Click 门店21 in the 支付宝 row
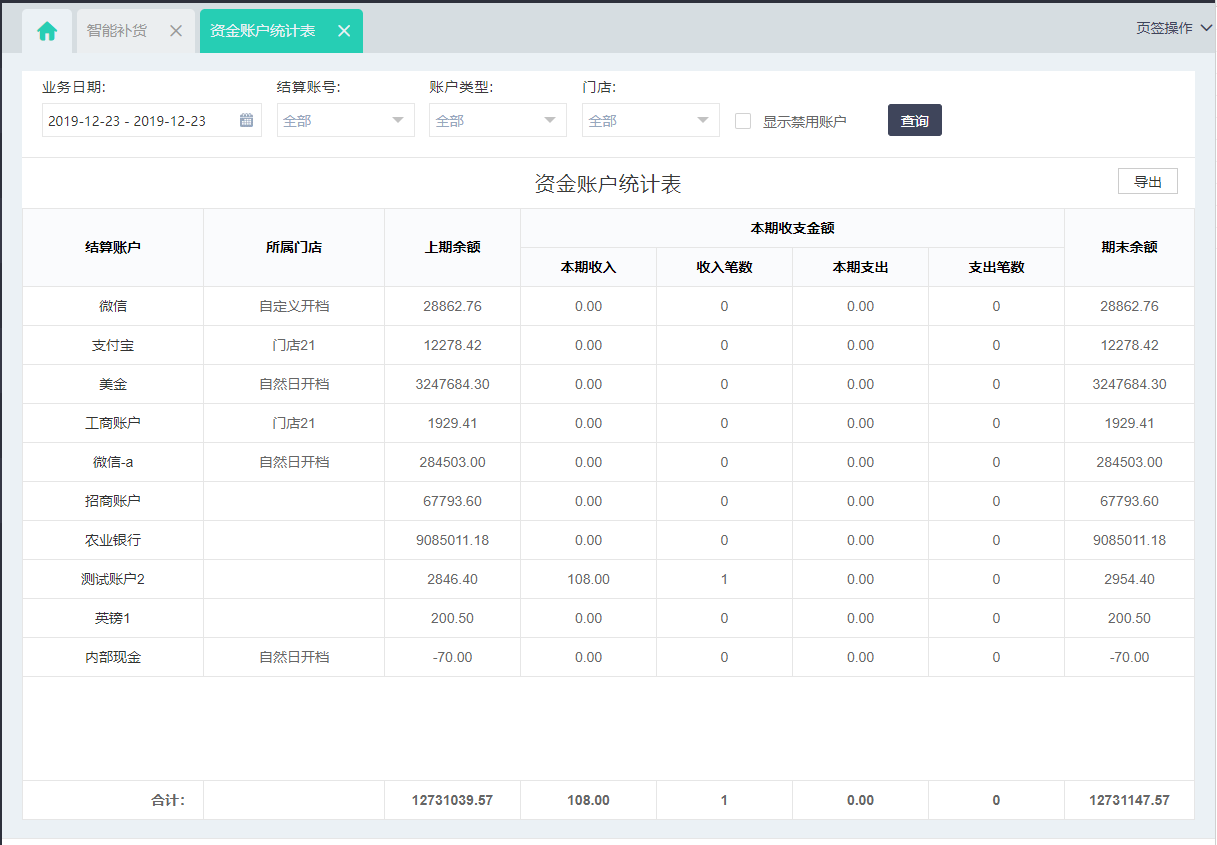1217x845 pixels. 294,345
